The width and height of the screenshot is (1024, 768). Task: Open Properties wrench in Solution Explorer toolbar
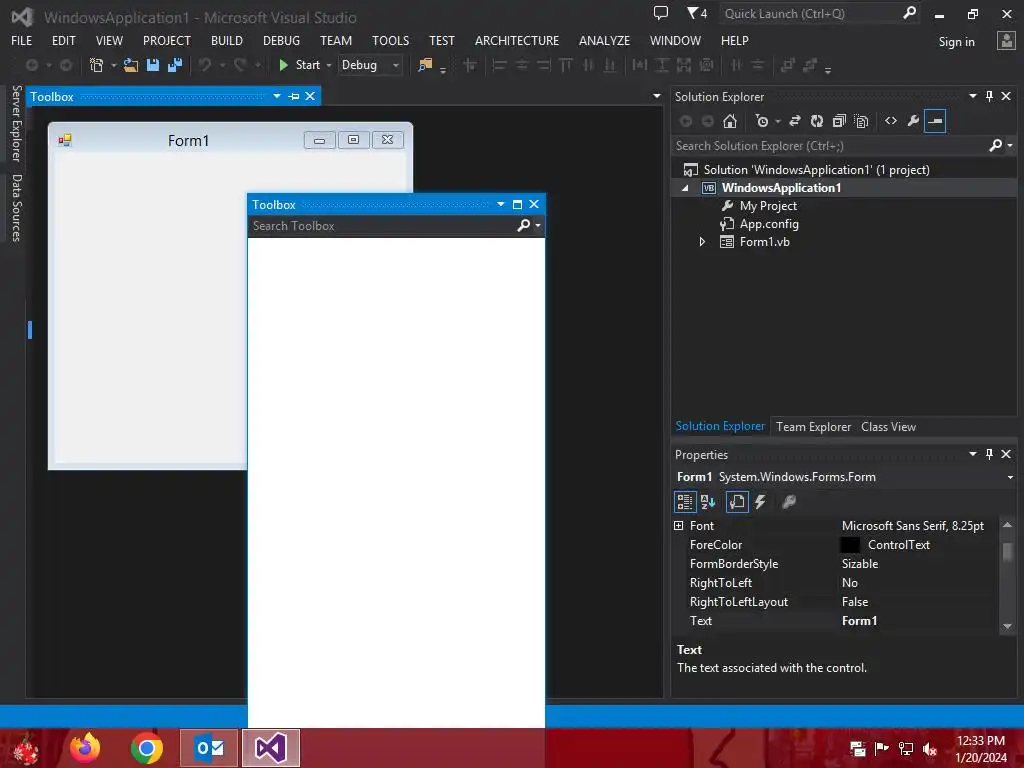[x=913, y=121]
